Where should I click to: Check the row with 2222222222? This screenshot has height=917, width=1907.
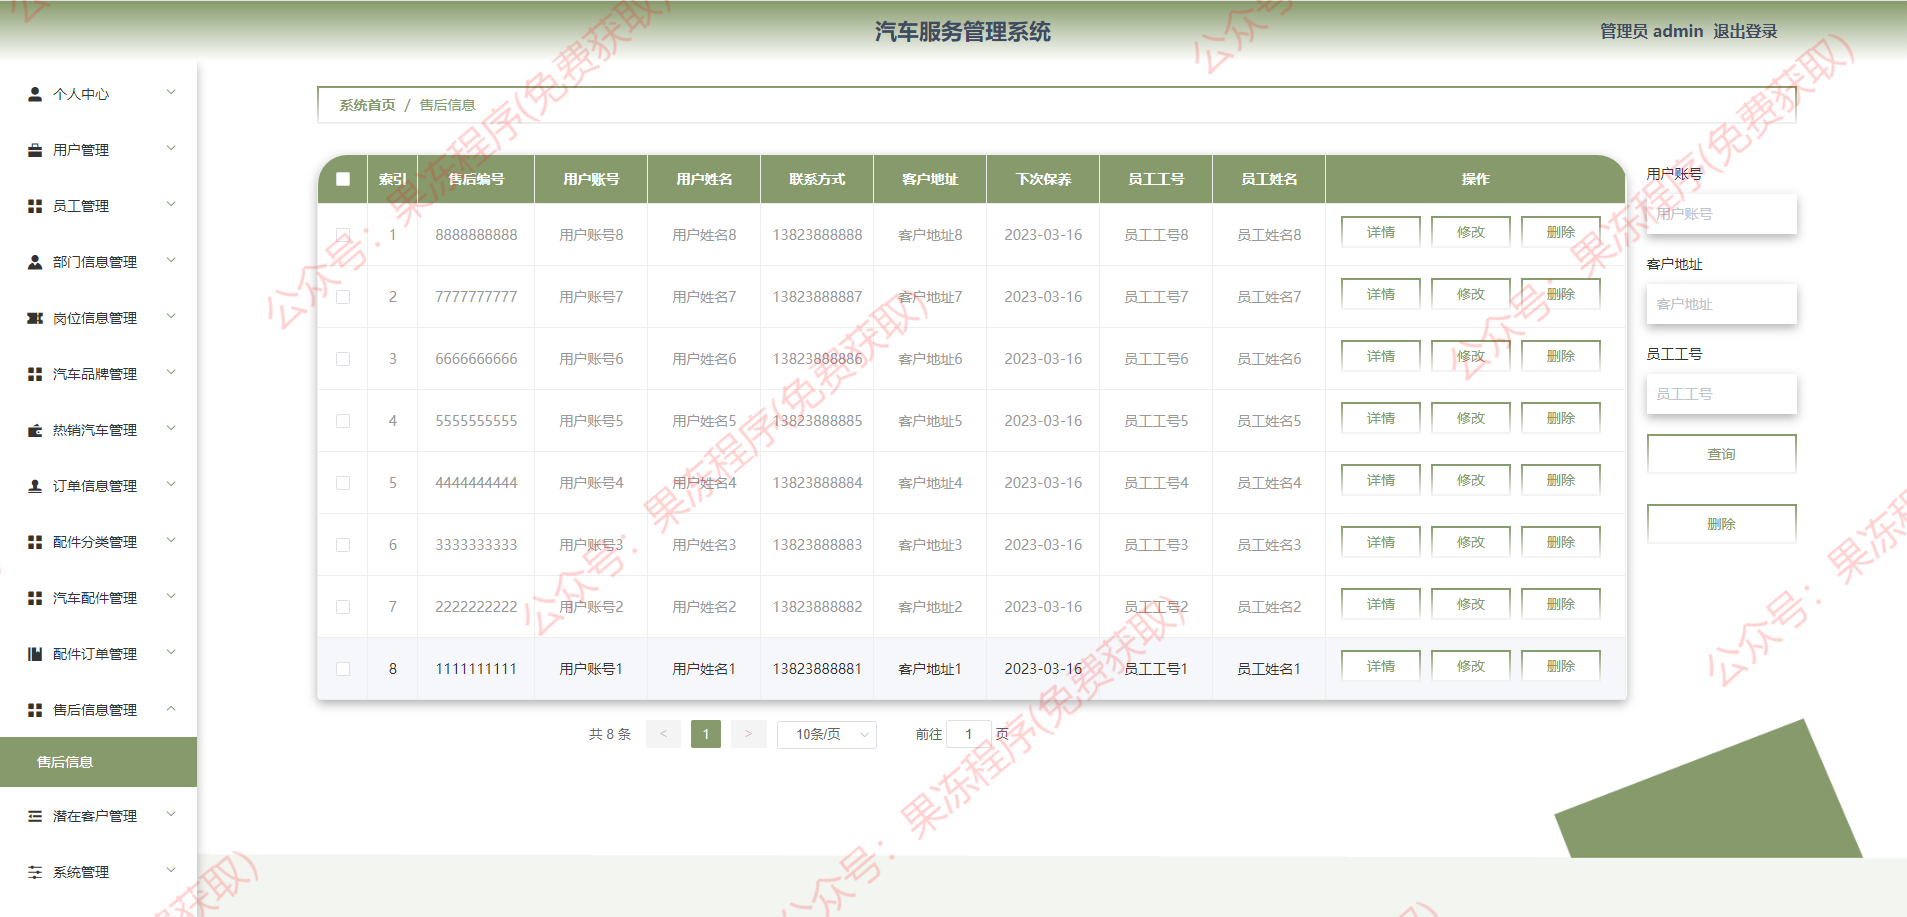click(343, 607)
